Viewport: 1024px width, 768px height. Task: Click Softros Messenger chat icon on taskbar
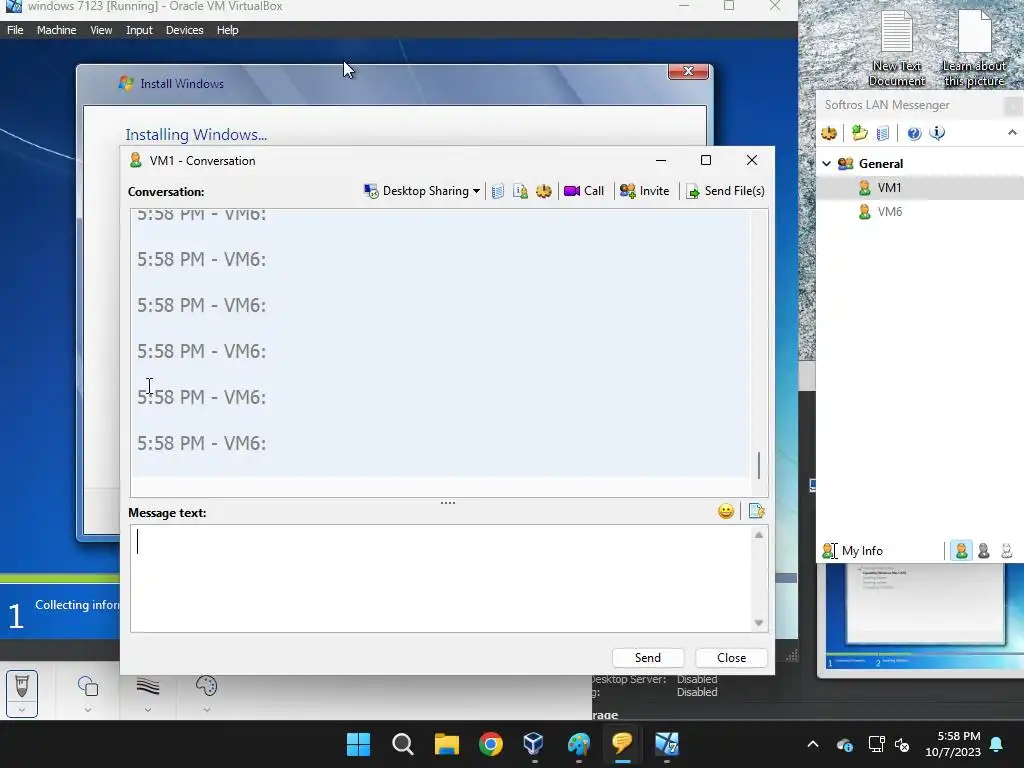(x=622, y=744)
